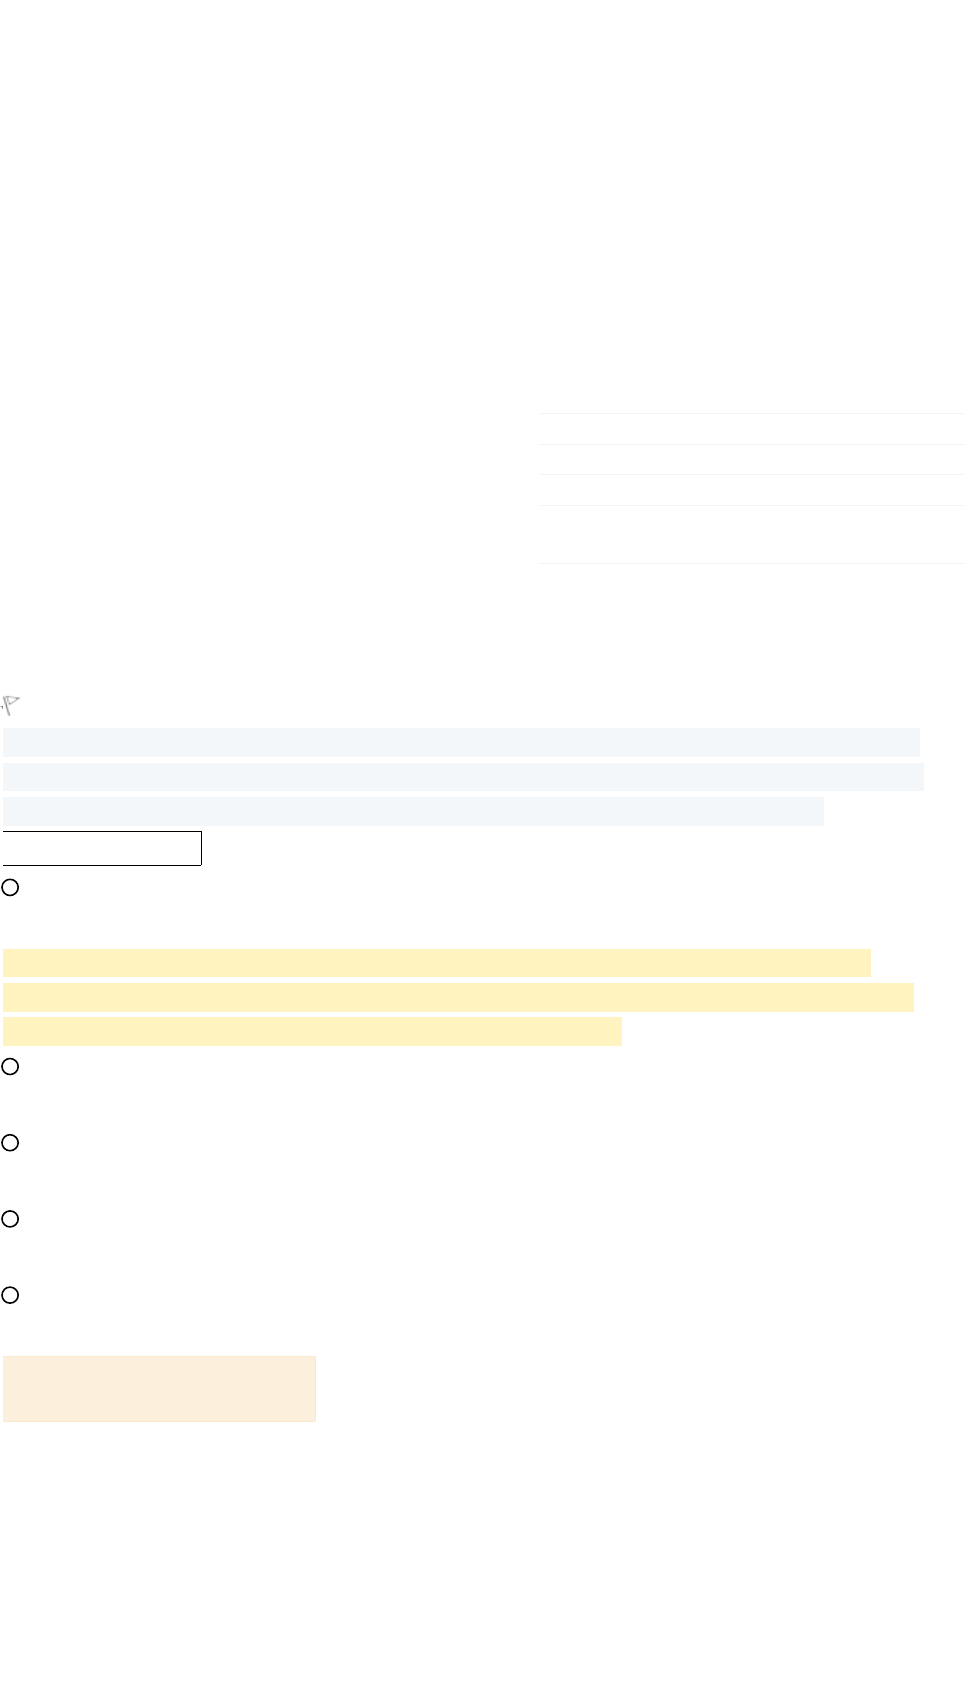The image size is (964, 1684).
Task: Click the first yellow highlighted line
Action: (437, 963)
